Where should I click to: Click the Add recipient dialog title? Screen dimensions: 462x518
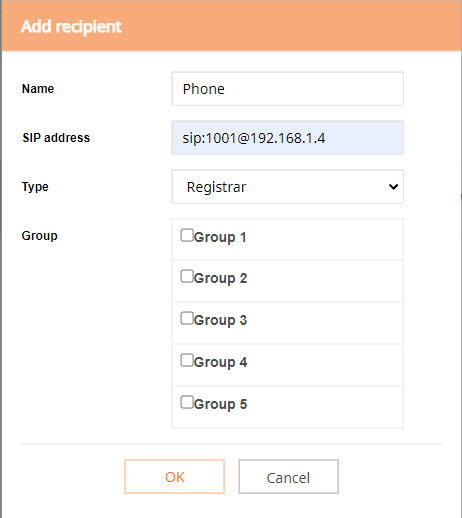[71, 27]
